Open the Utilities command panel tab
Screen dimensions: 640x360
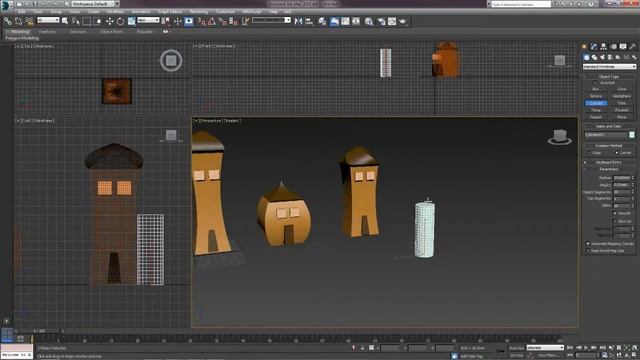632,47
